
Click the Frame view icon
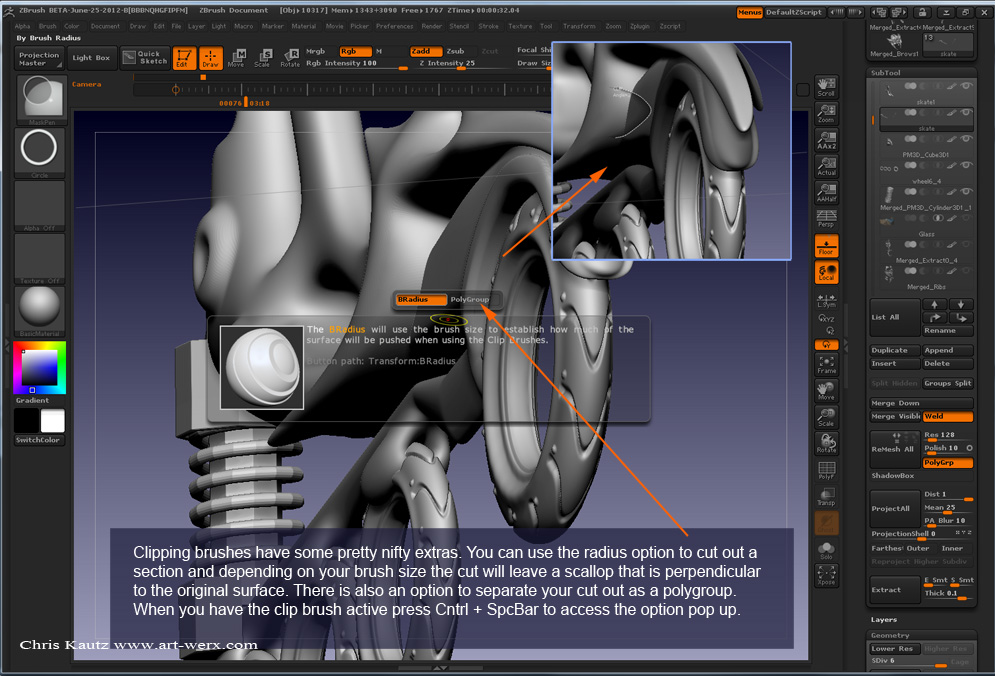826,364
